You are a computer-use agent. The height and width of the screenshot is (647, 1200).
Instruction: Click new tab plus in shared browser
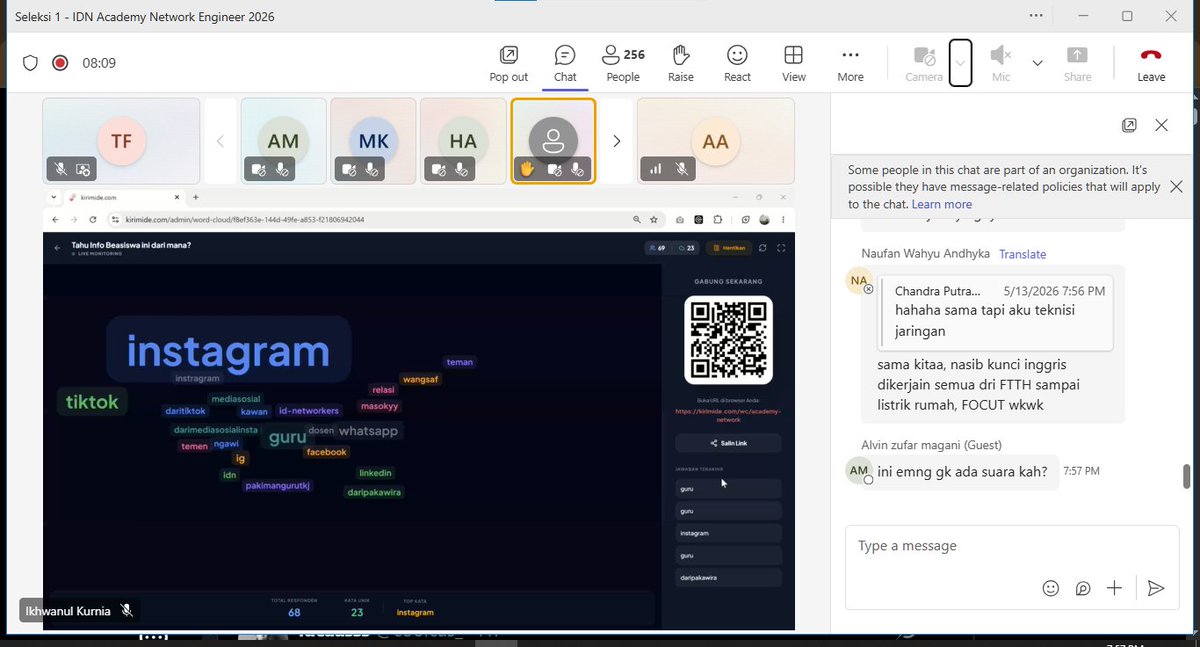[196, 198]
